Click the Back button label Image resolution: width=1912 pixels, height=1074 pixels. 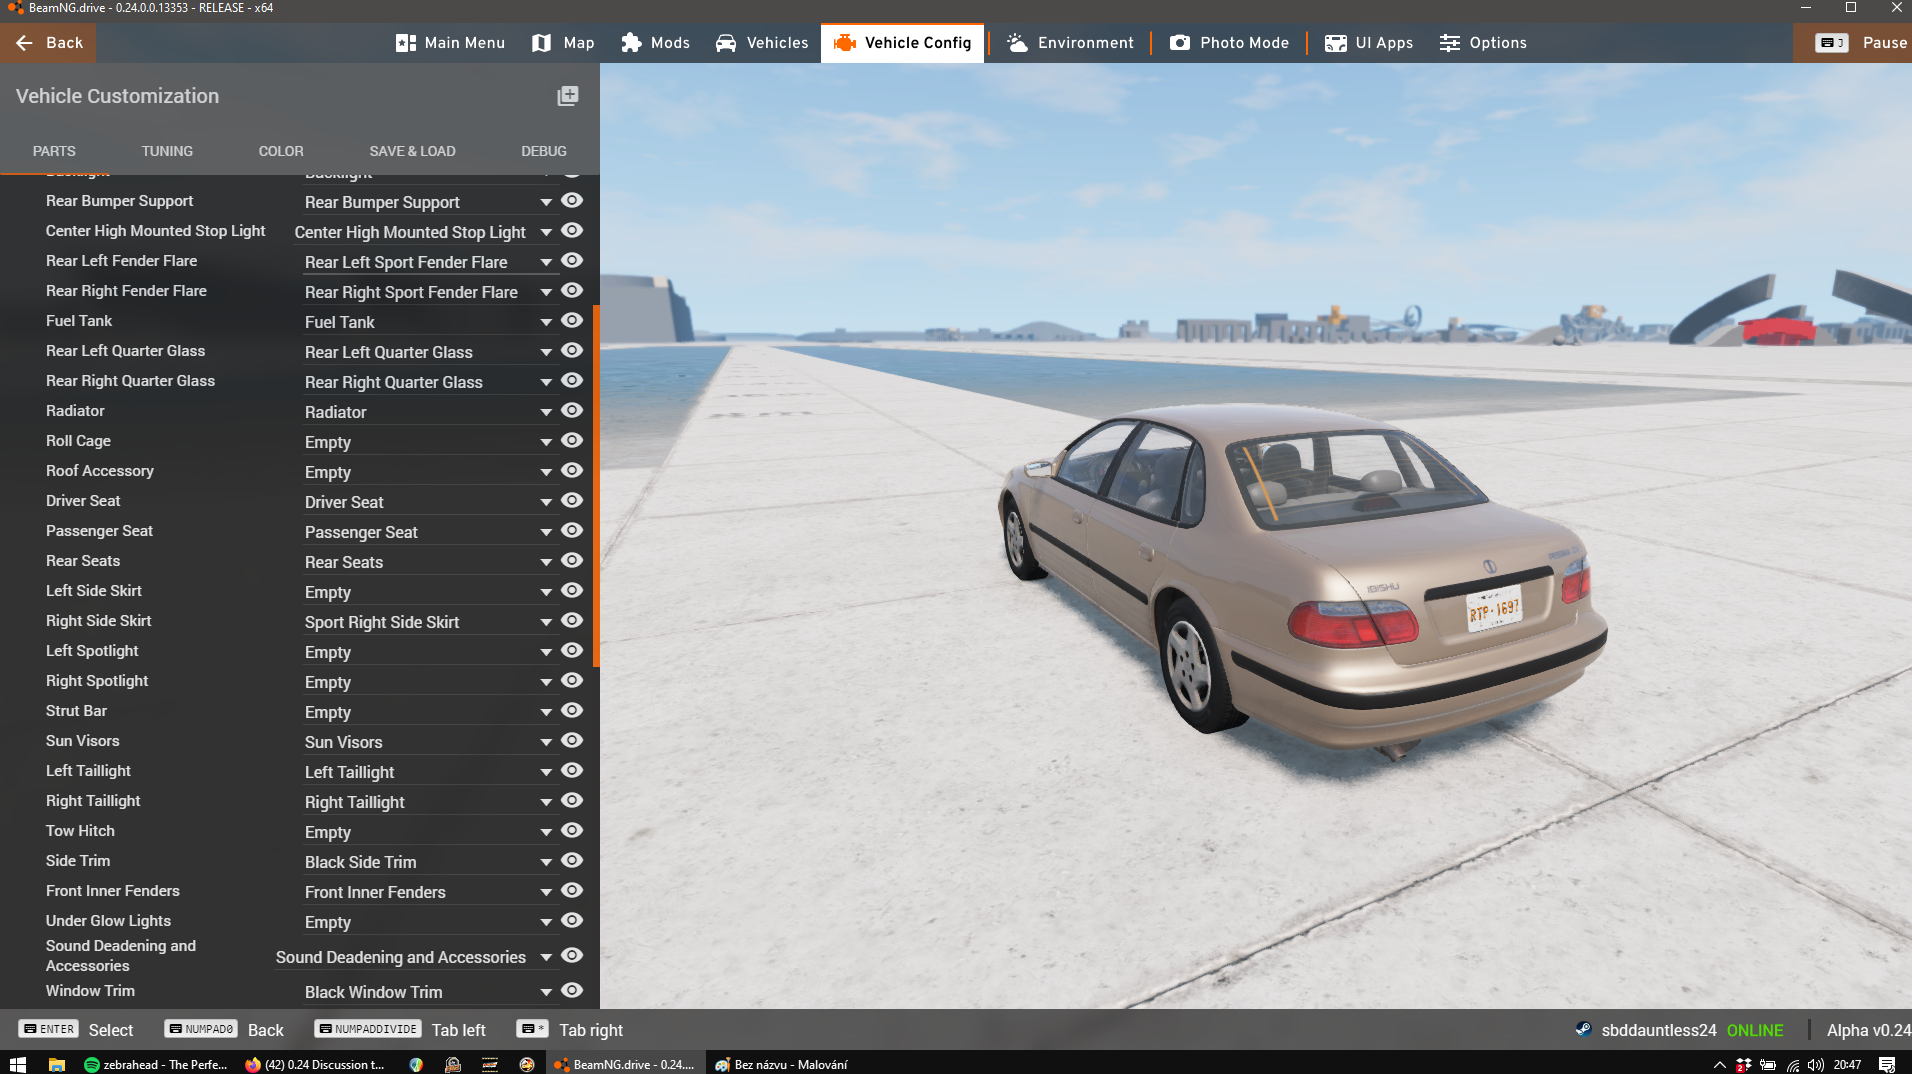coord(64,43)
